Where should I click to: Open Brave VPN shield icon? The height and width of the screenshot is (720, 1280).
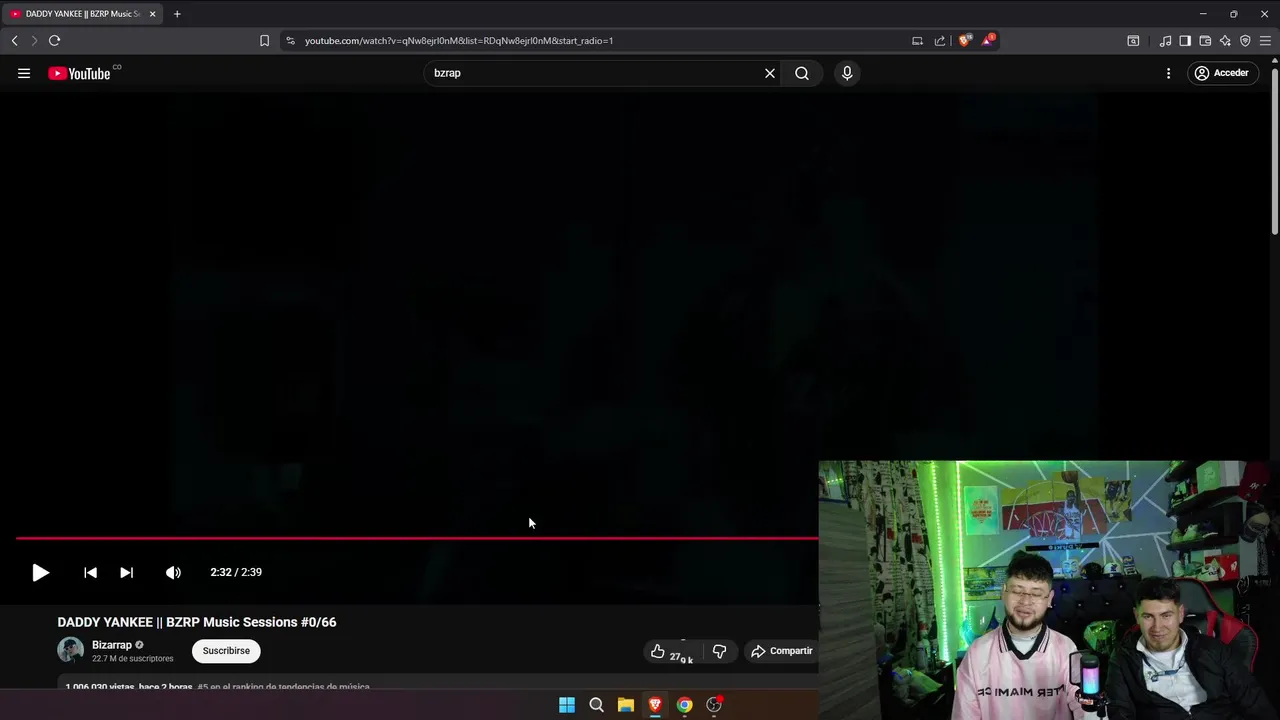pos(1245,41)
